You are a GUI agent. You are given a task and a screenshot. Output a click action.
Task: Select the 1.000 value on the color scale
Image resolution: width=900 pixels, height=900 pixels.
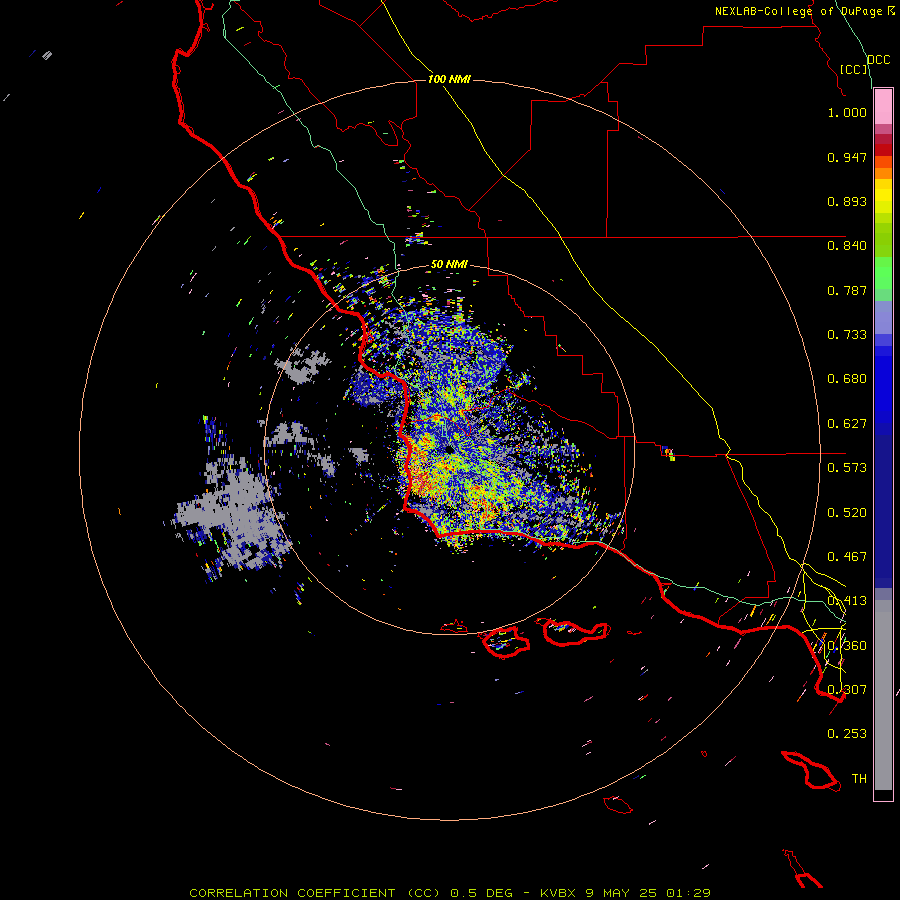click(x=847, y=112)
